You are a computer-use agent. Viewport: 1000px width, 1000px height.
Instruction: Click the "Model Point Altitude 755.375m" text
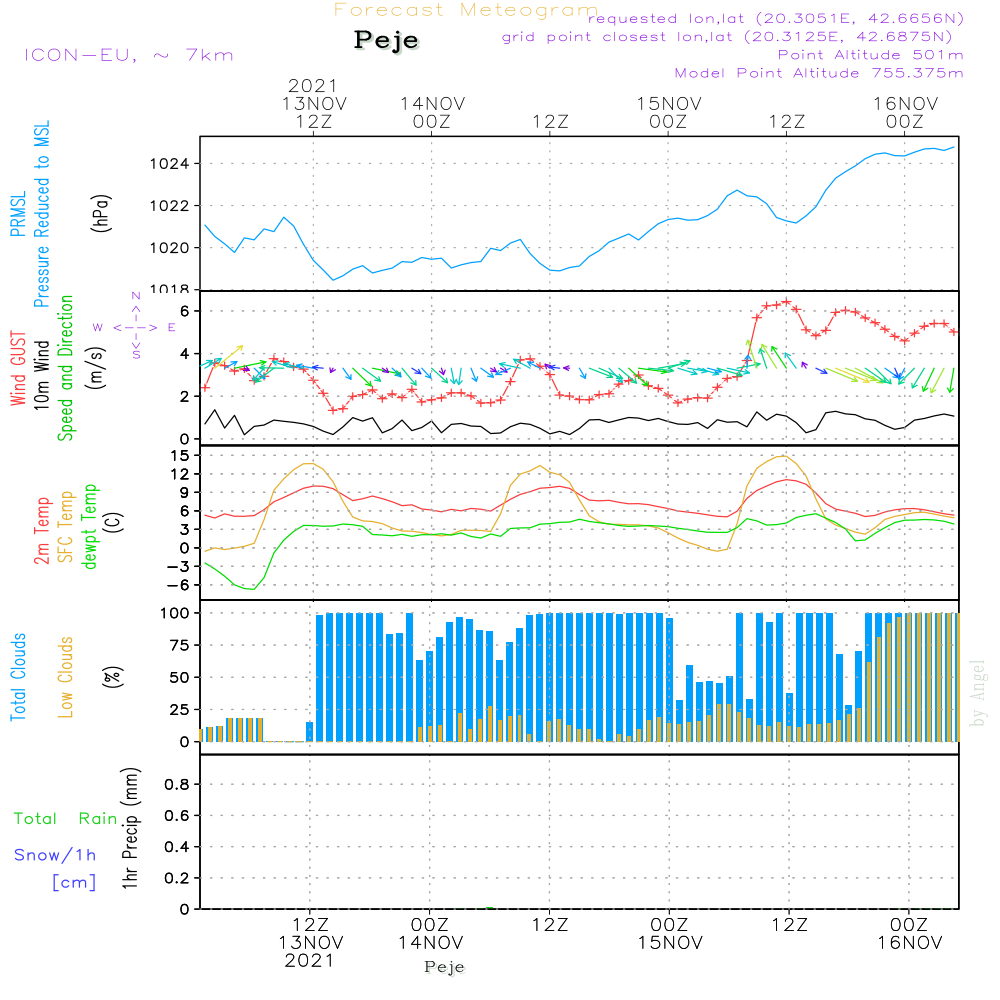click(x=818, y=73)
